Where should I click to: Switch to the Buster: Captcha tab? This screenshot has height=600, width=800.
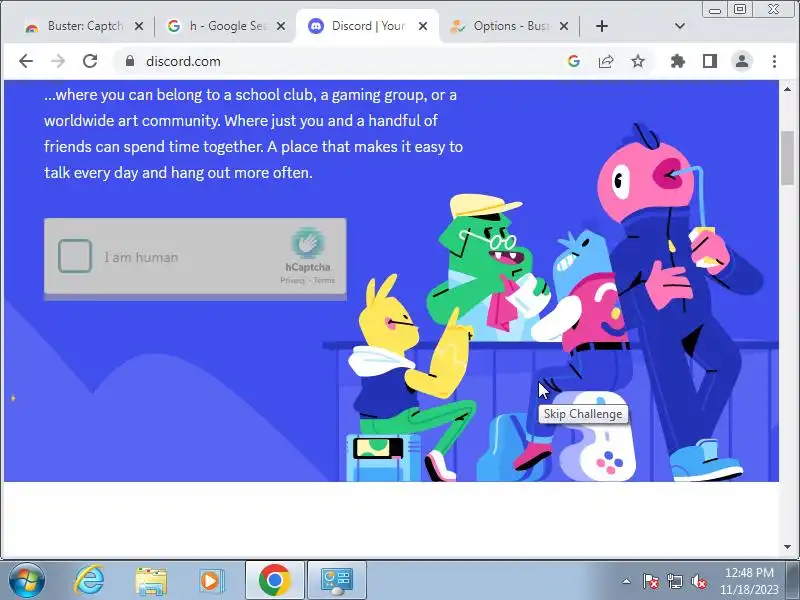tap(84, 26)
